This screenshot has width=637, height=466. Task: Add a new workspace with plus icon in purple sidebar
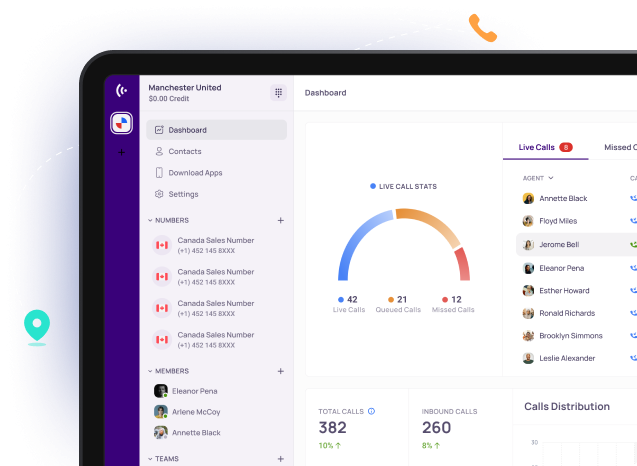point(121,153)
